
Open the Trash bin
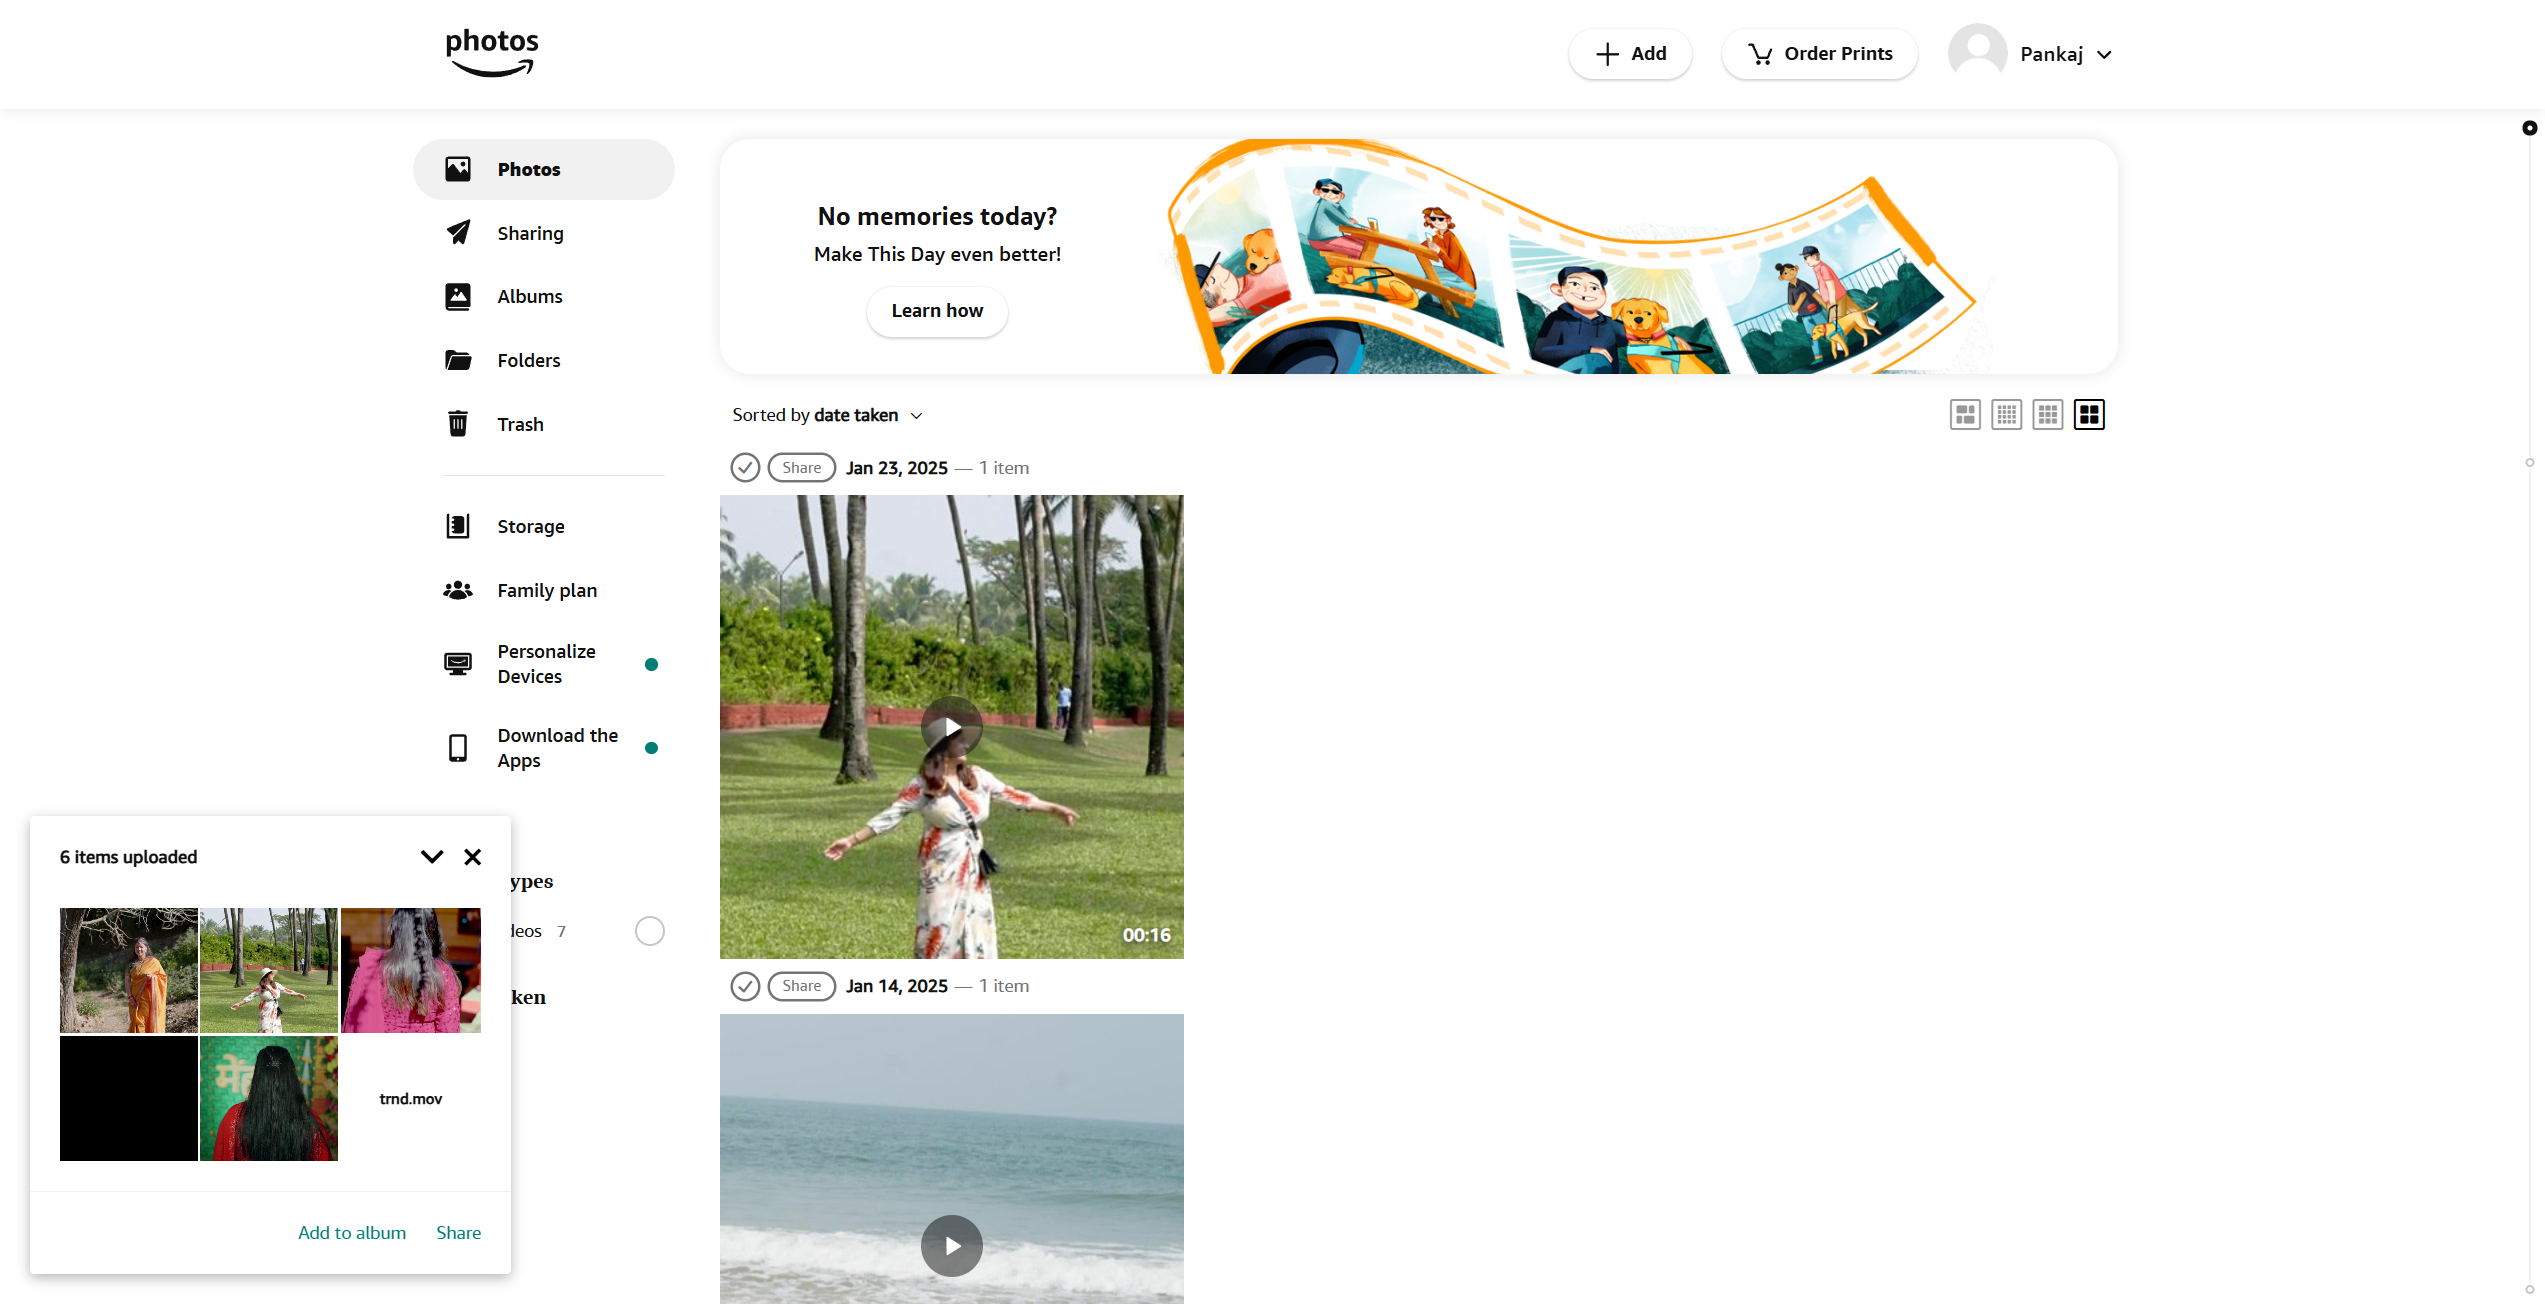[520, 424]
